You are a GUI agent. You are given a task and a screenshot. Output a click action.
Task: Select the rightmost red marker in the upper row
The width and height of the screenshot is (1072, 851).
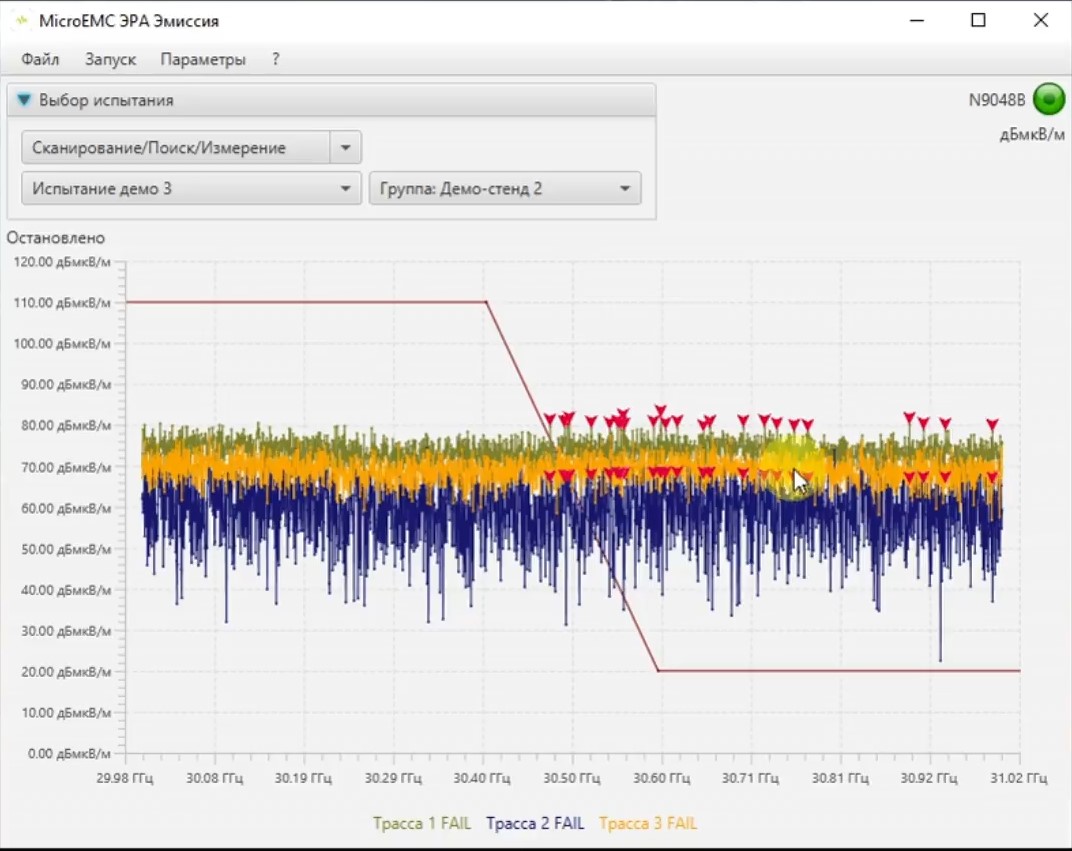tap(992, 425)
